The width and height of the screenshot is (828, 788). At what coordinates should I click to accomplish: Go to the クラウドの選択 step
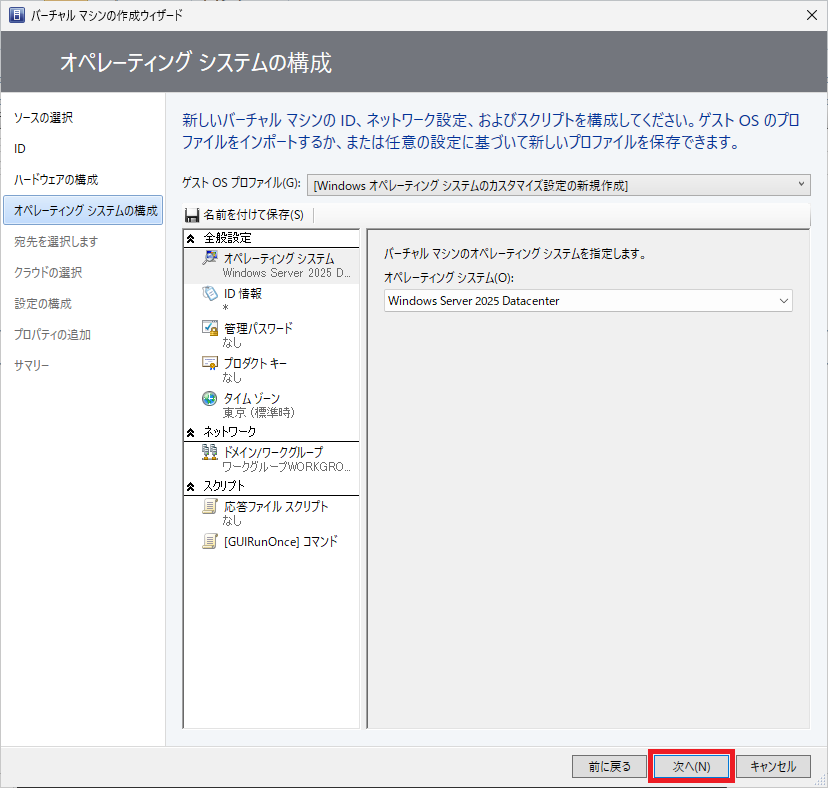pyautogui.click(x=48, y=273)
